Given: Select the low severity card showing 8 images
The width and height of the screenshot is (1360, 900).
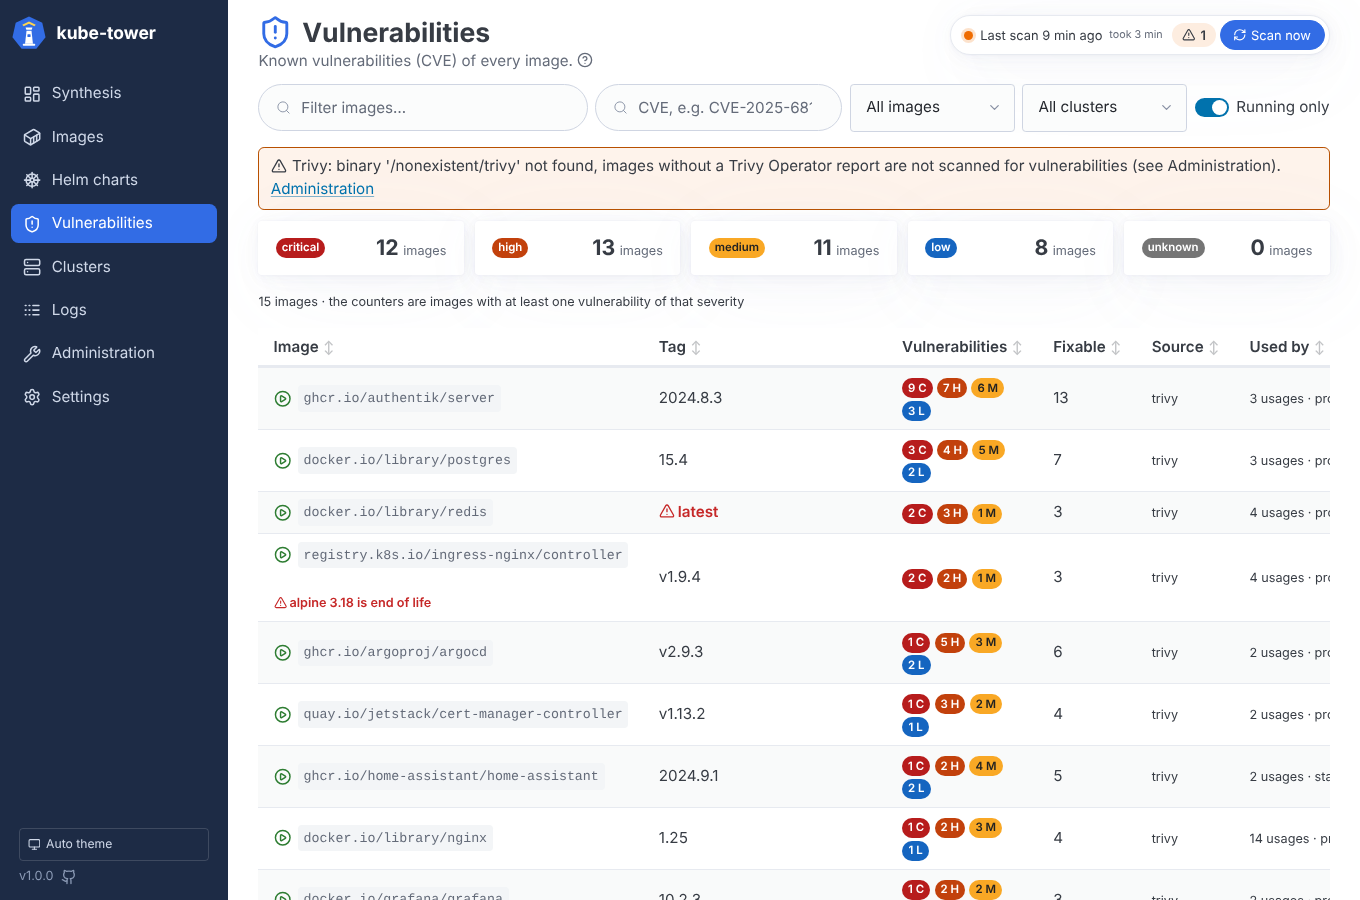Looking at the screenshot, I should [x=1010, y=248].
